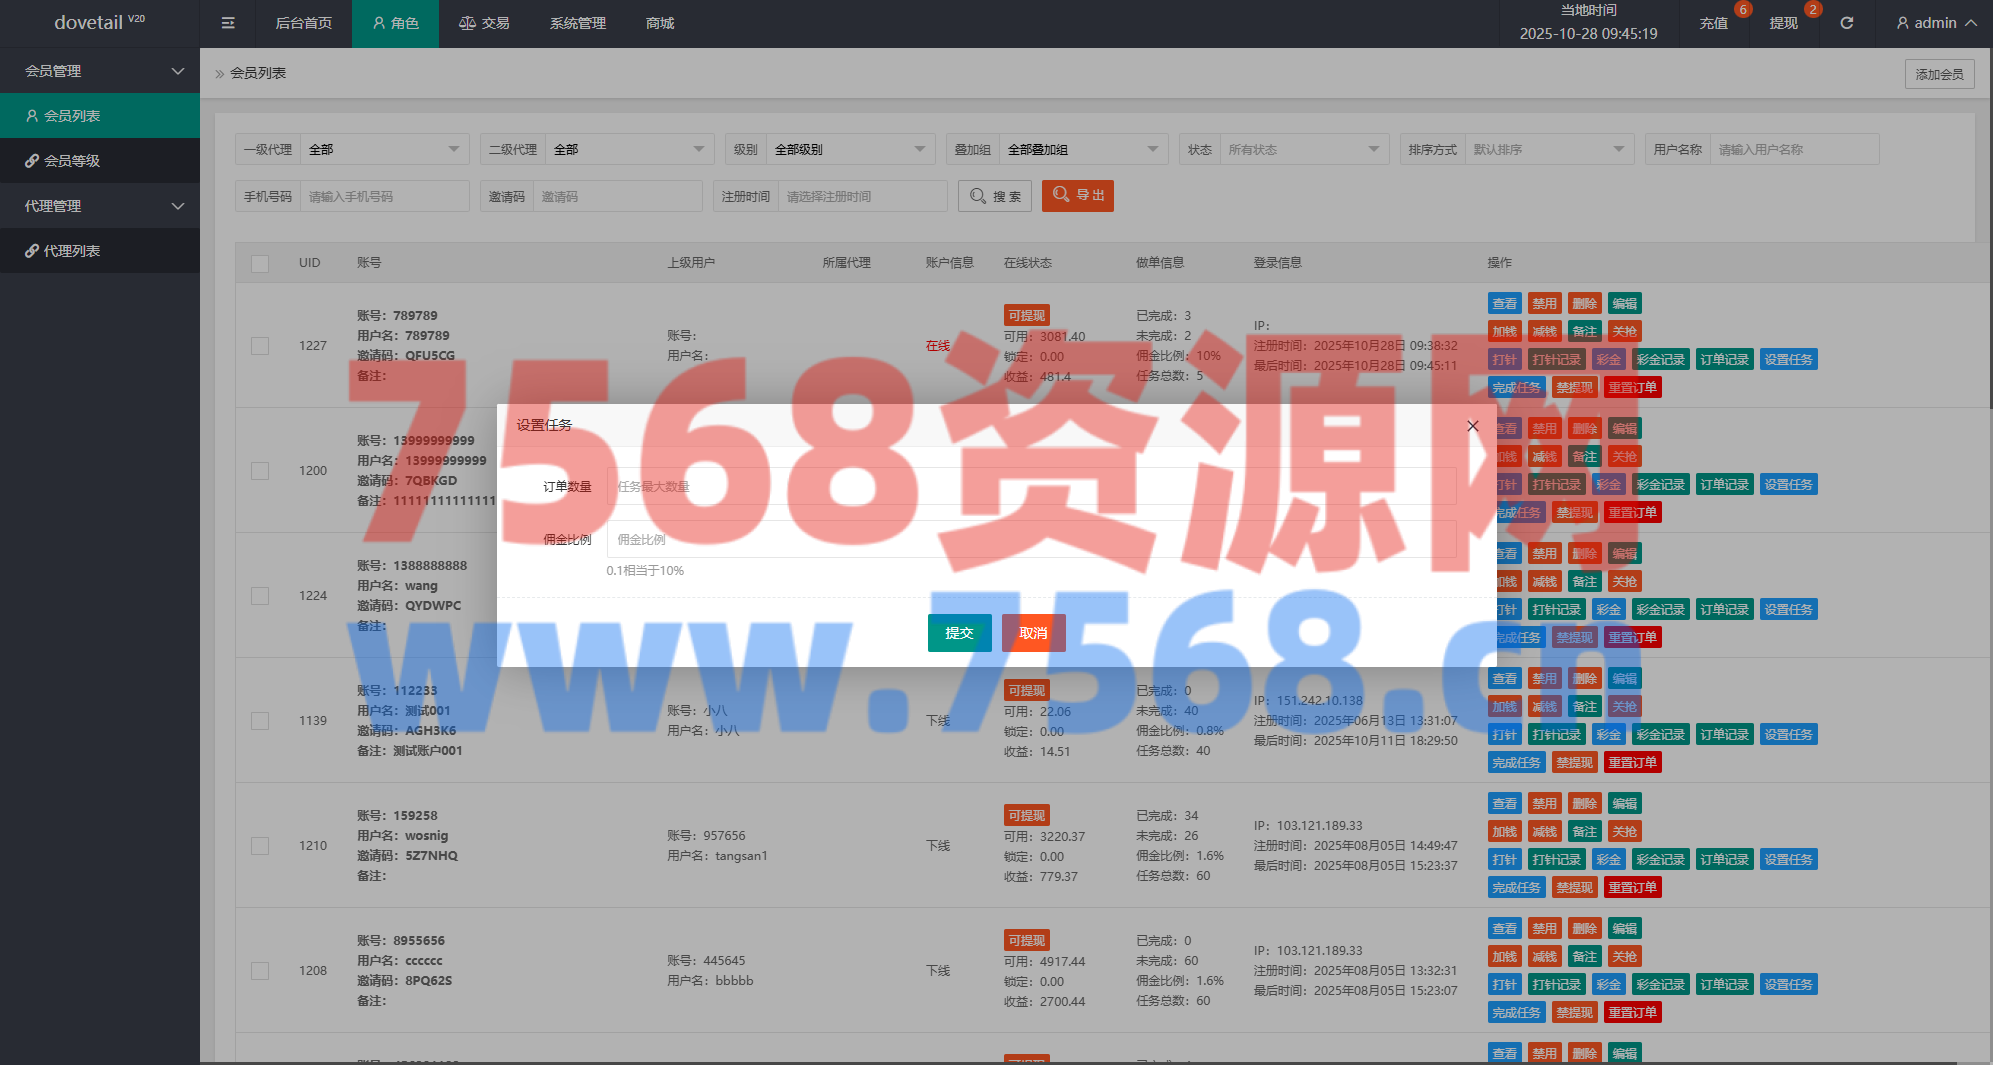This screenshot has height=1065, width=1993.
Task: Check the row checkbox for UID 1210
Action: pyautogui.click(x=260, y=846)
